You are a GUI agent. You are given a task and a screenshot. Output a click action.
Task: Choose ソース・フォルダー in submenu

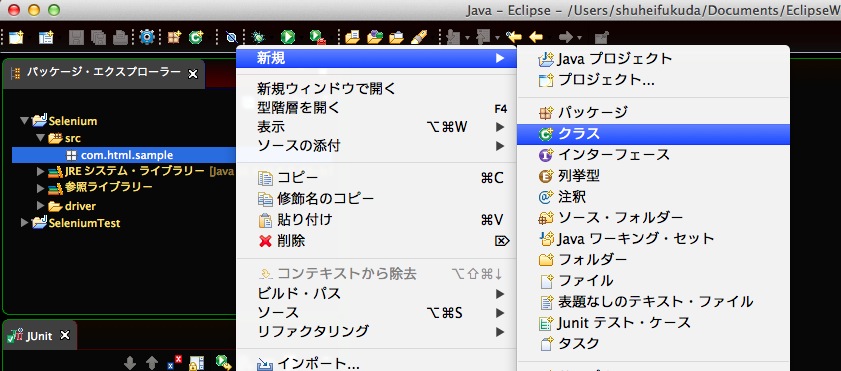coord(653,218)
